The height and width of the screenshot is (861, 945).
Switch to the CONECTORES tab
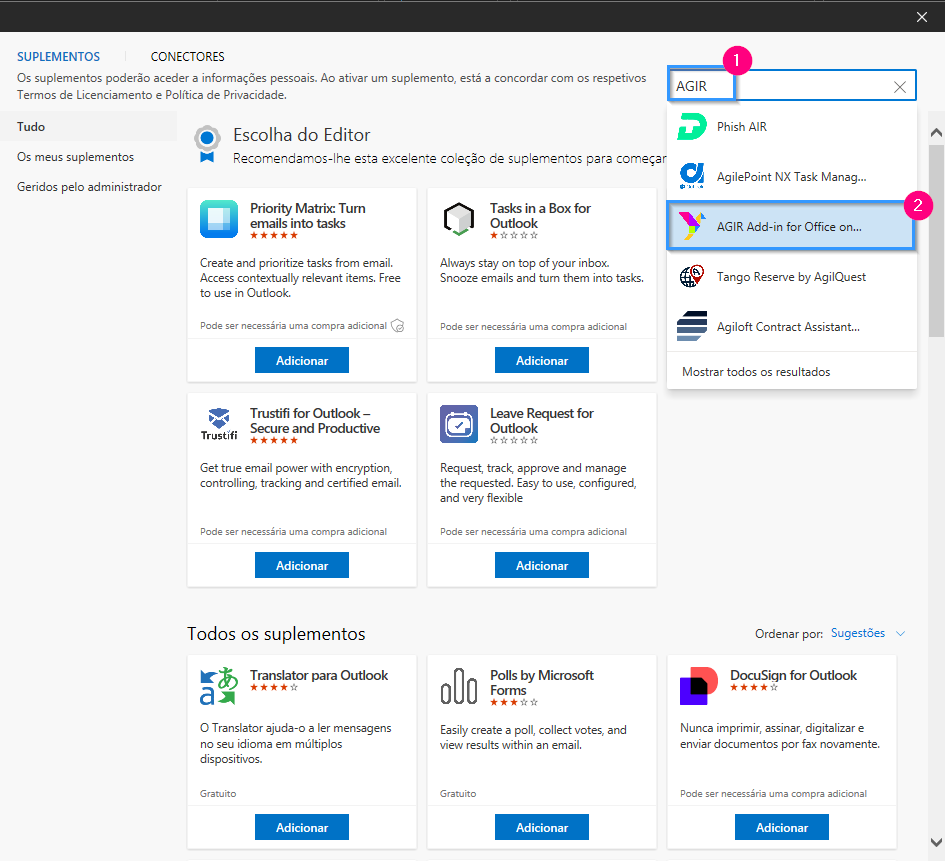pos(187,57)
